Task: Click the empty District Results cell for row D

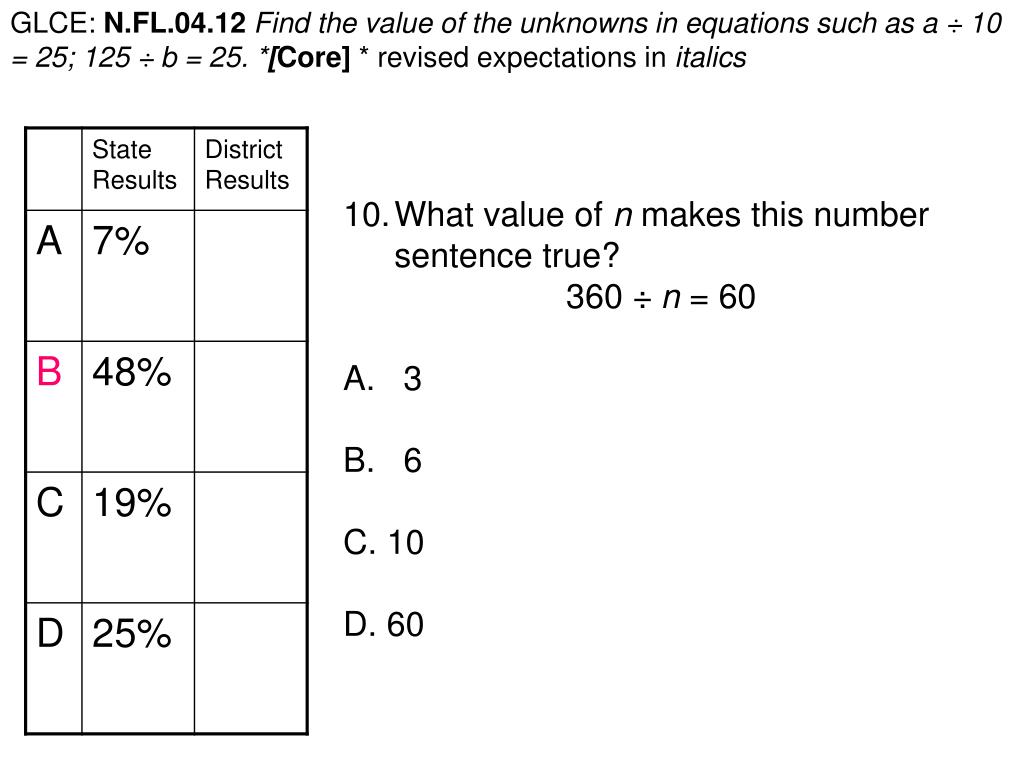Action: pyautogui.click(x=251, y=667)
